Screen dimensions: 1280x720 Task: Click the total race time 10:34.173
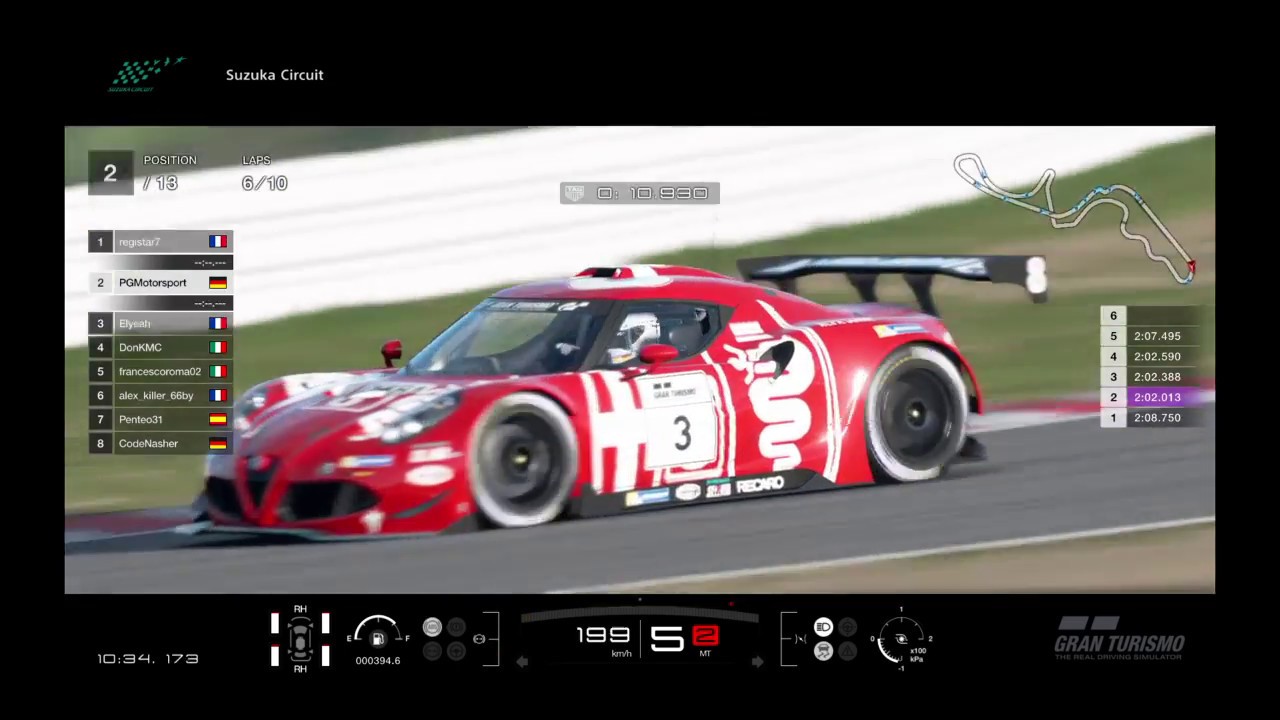(147, 659)
